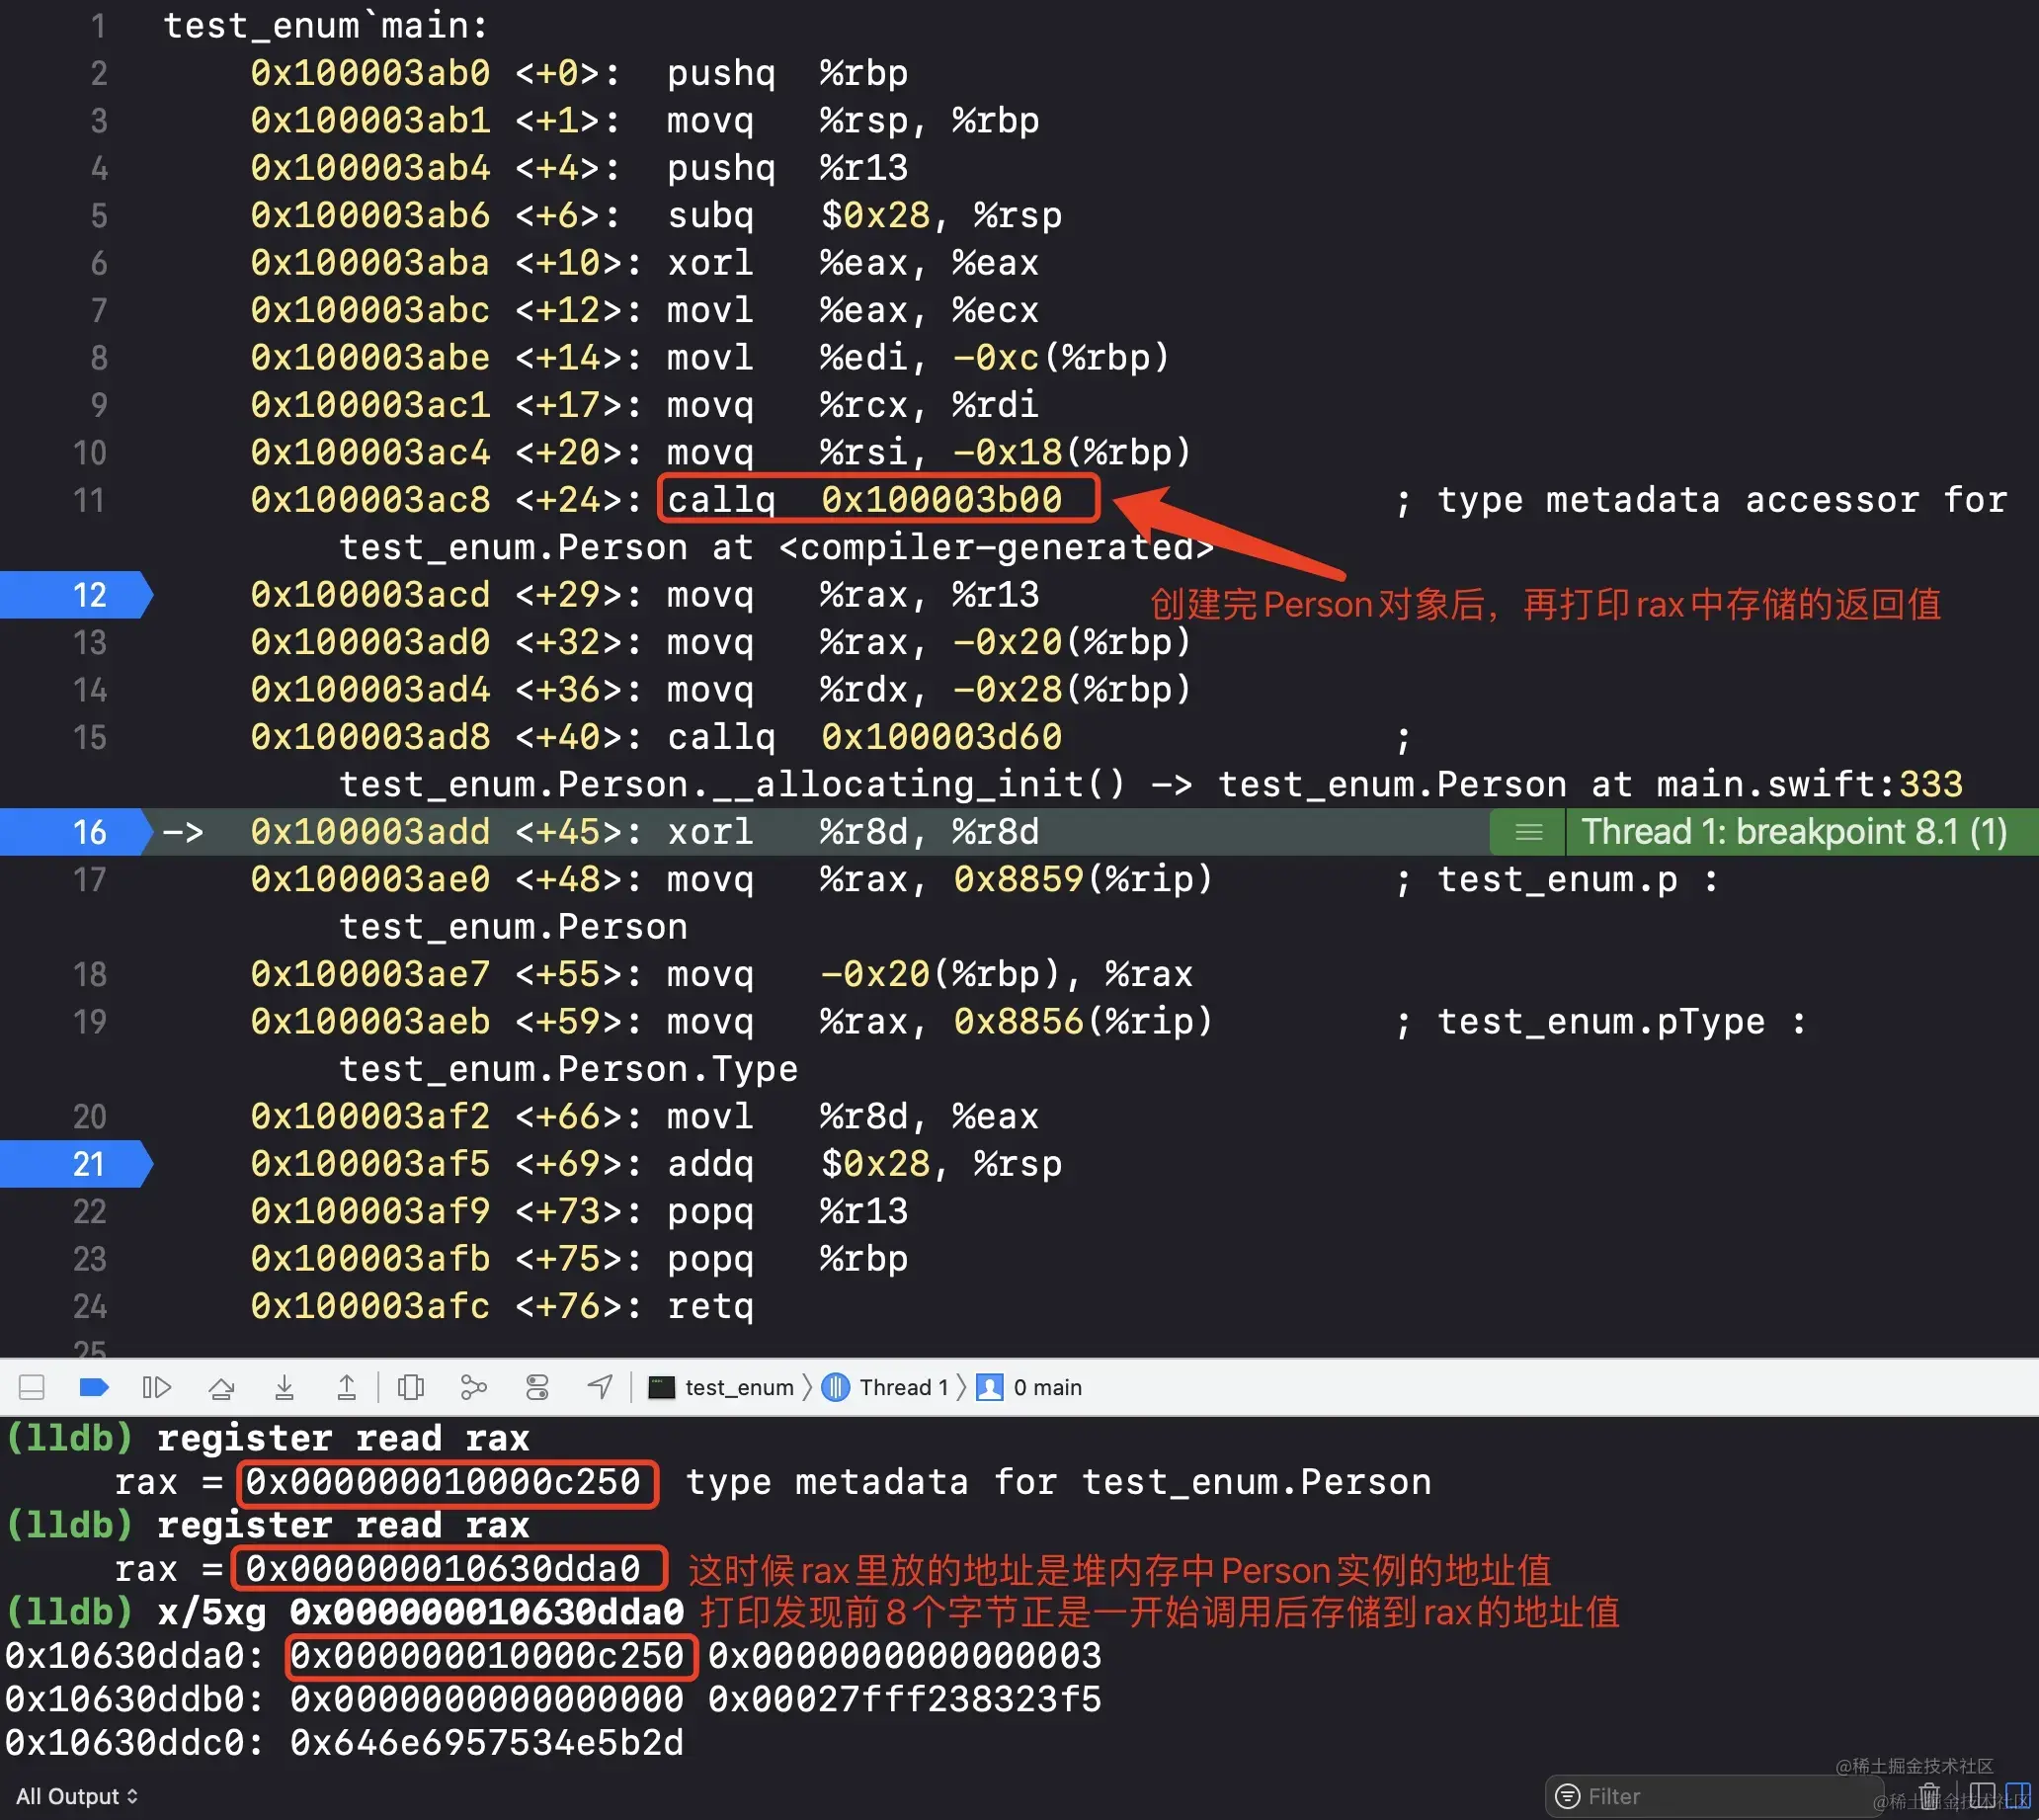Click line number 11 in the gutter
2039x1820 pixels.
(89, 500)
